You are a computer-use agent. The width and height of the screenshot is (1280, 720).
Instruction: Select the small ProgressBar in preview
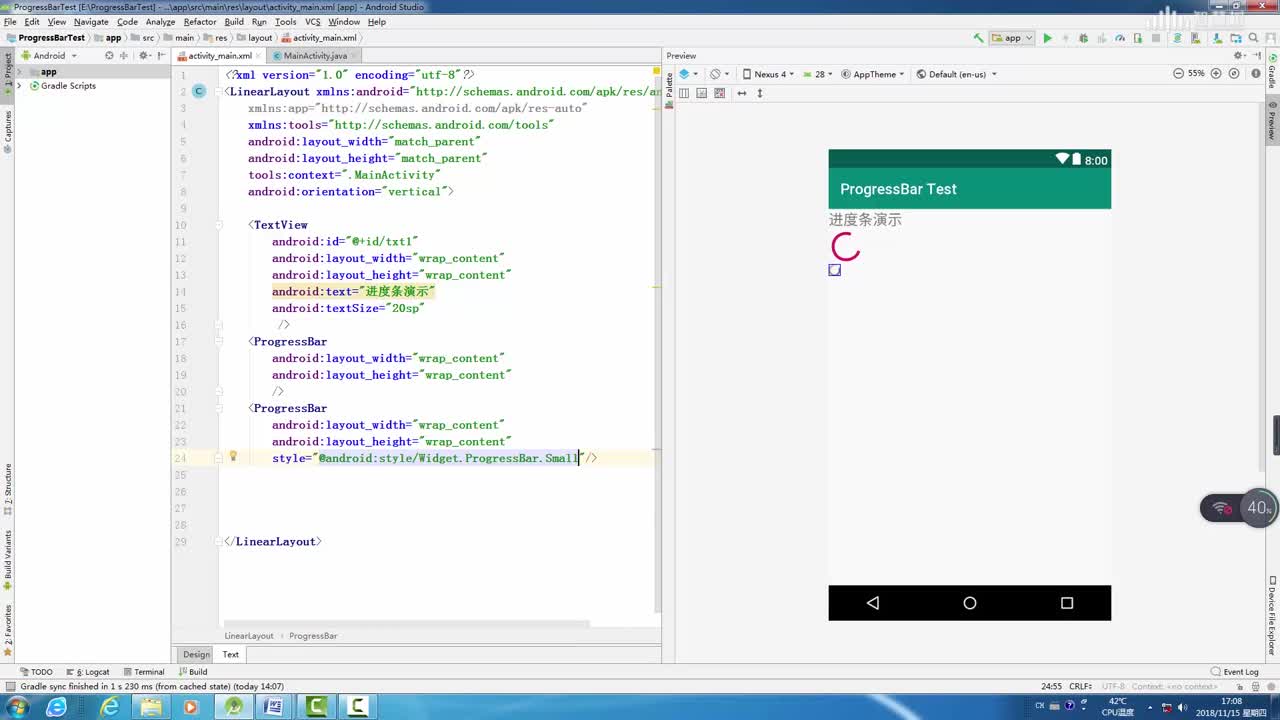835,270
